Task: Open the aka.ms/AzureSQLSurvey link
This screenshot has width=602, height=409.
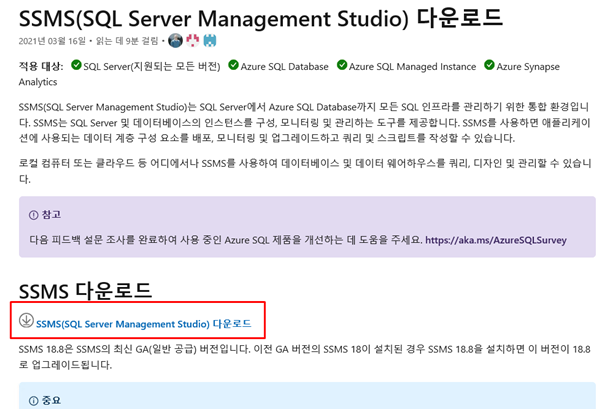Action: [496, 240]
